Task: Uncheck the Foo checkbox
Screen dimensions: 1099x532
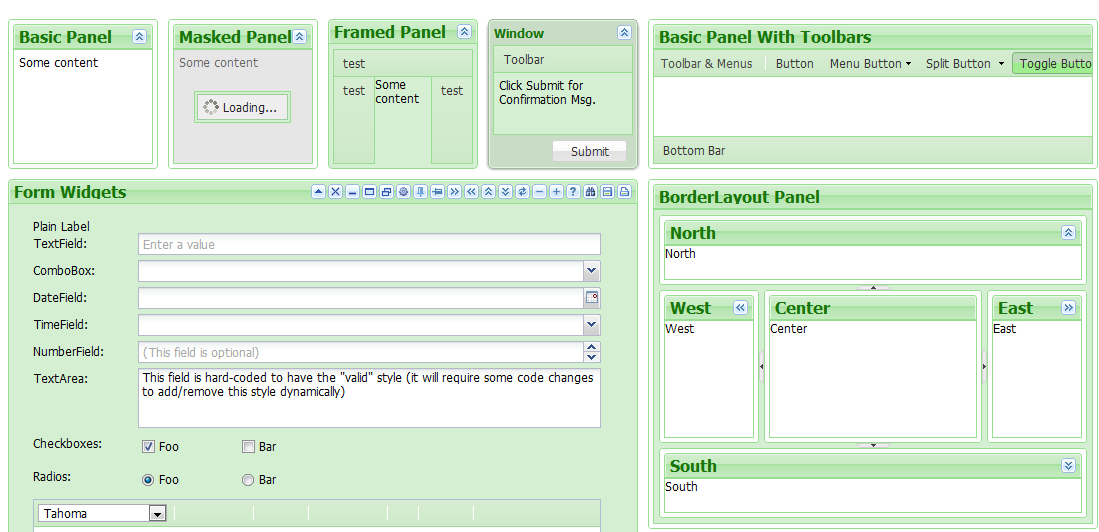Action: [x=148, y=446]
